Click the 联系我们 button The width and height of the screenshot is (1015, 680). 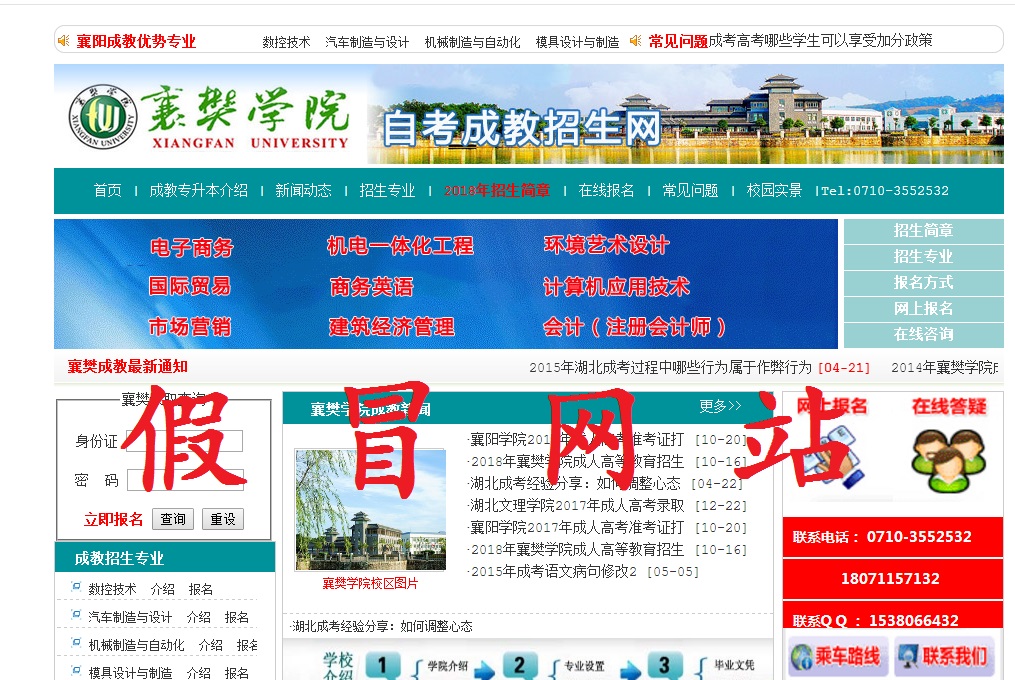pyautogui.click(x=944, y=656)
